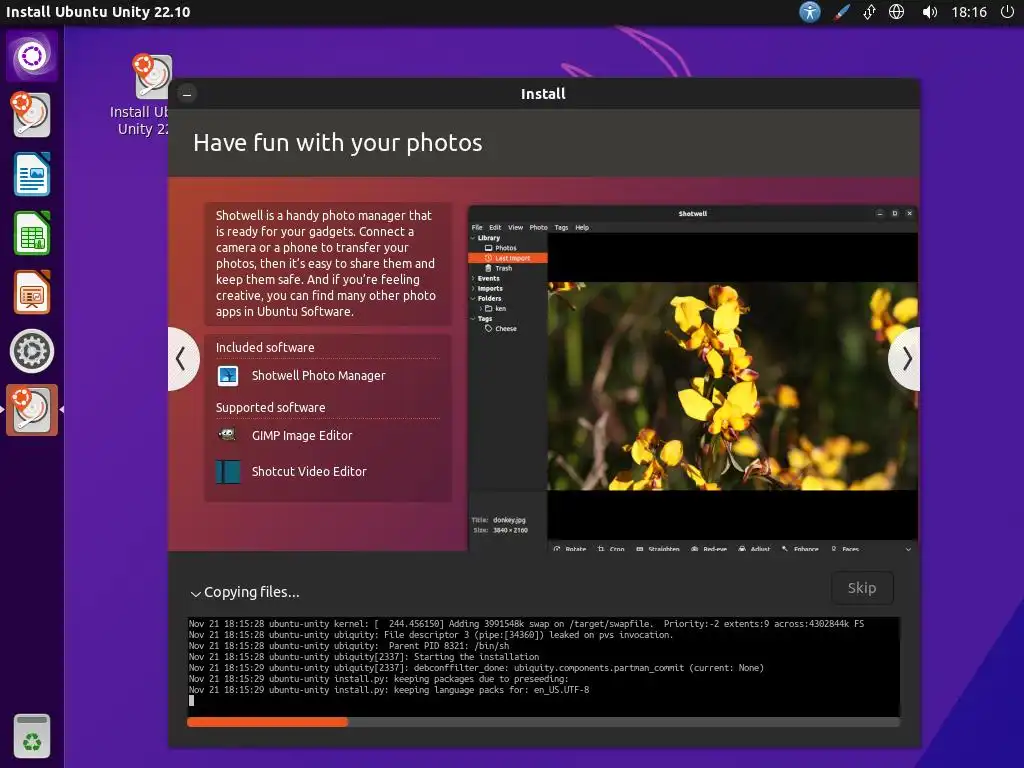The image size is (1024, 768).
Task: Skip the current installation step
Action: coord(862,588)
